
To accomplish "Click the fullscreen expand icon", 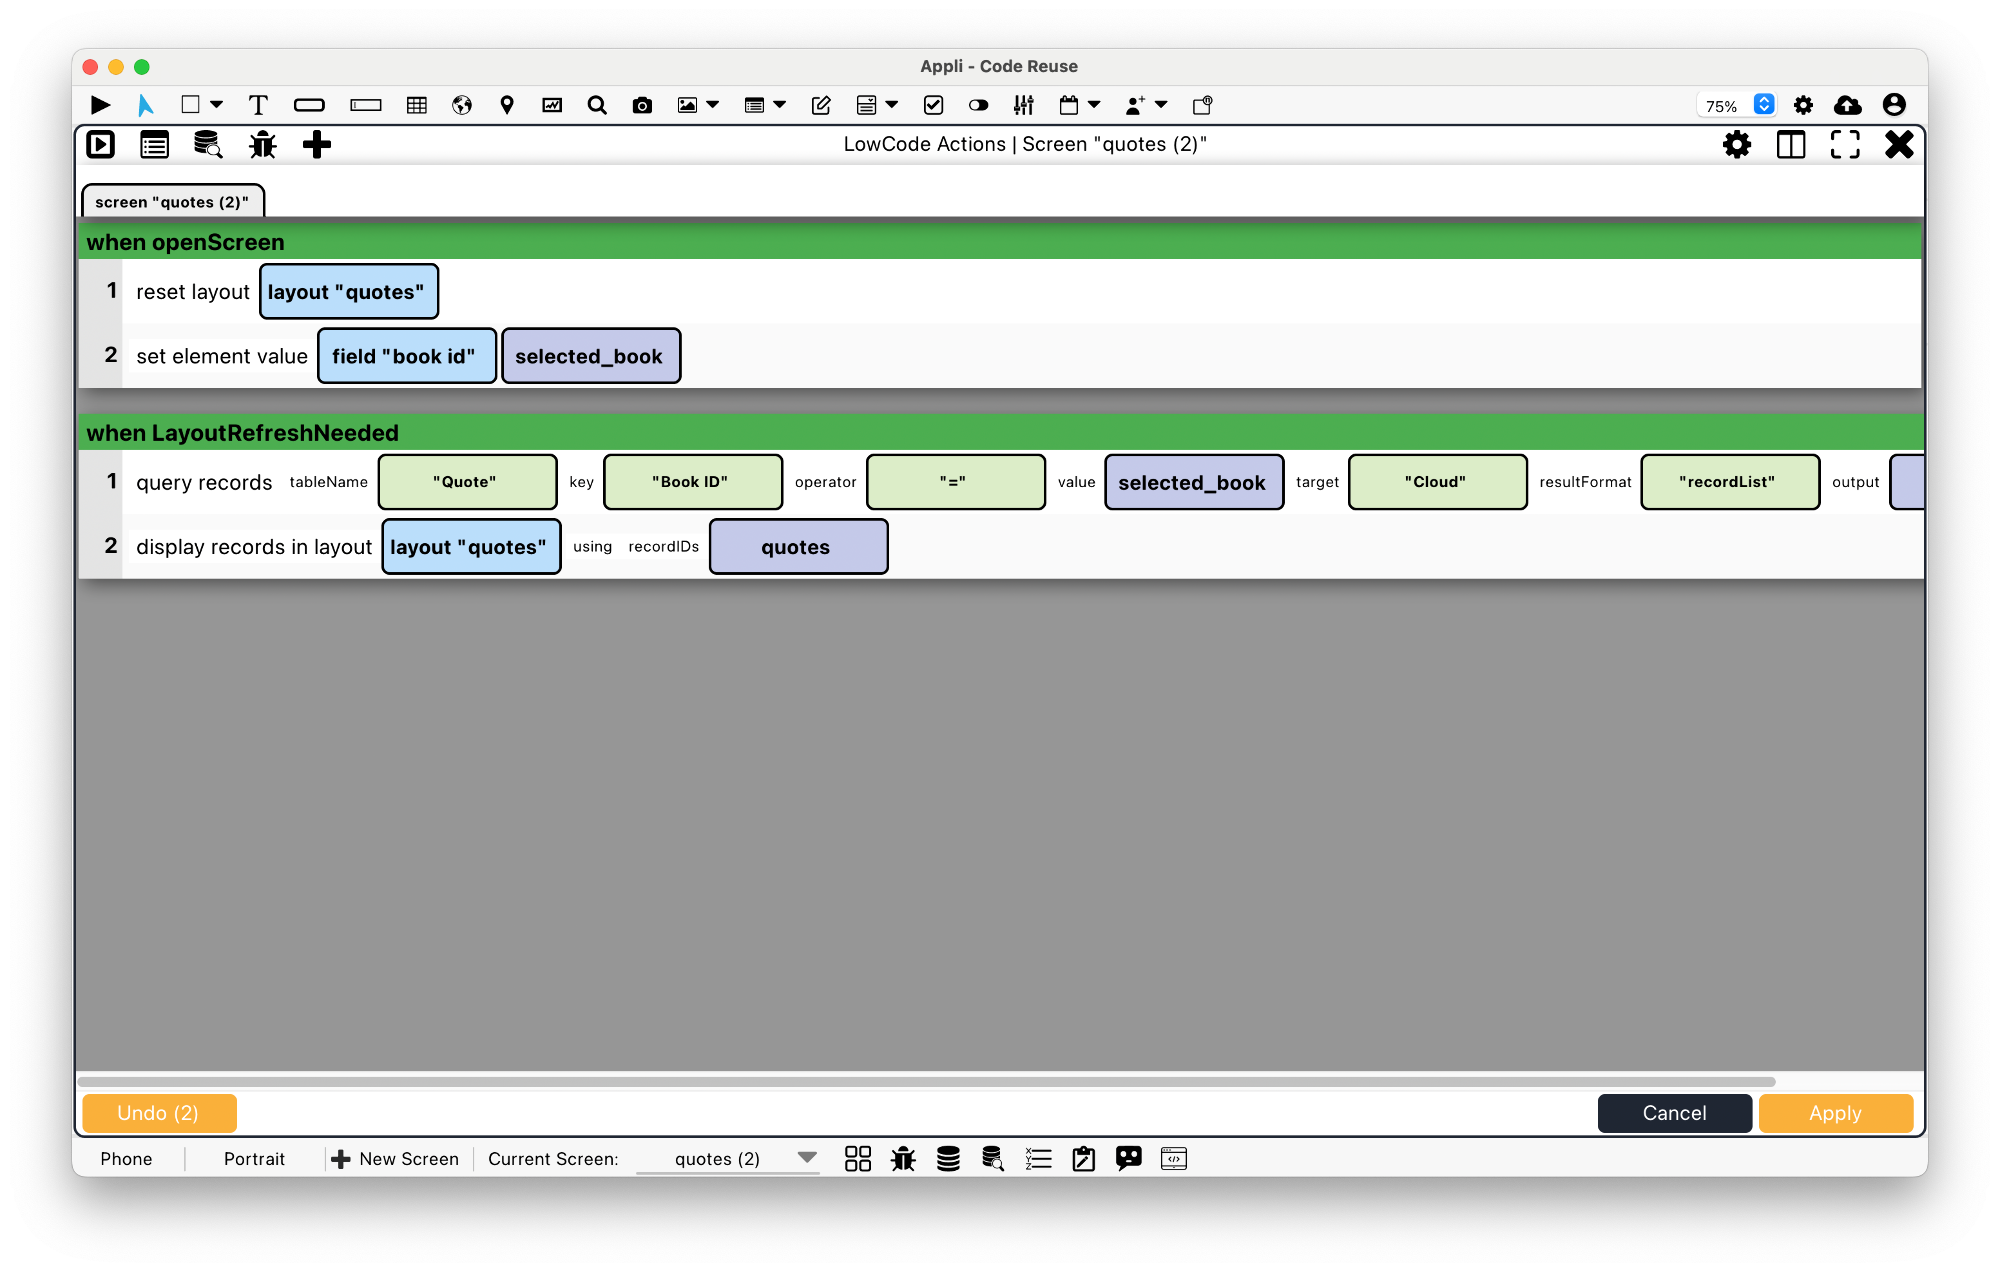I will [1845, 144].
